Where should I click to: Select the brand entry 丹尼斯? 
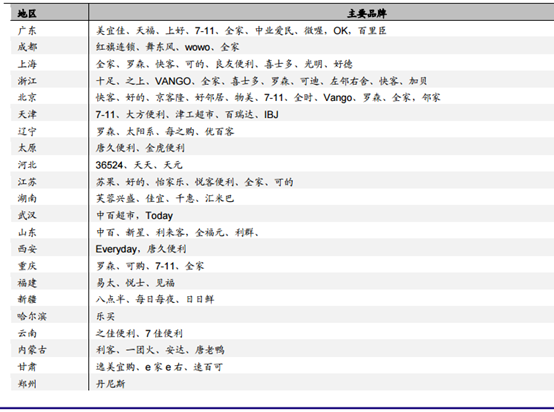click(x=110, y=384)
